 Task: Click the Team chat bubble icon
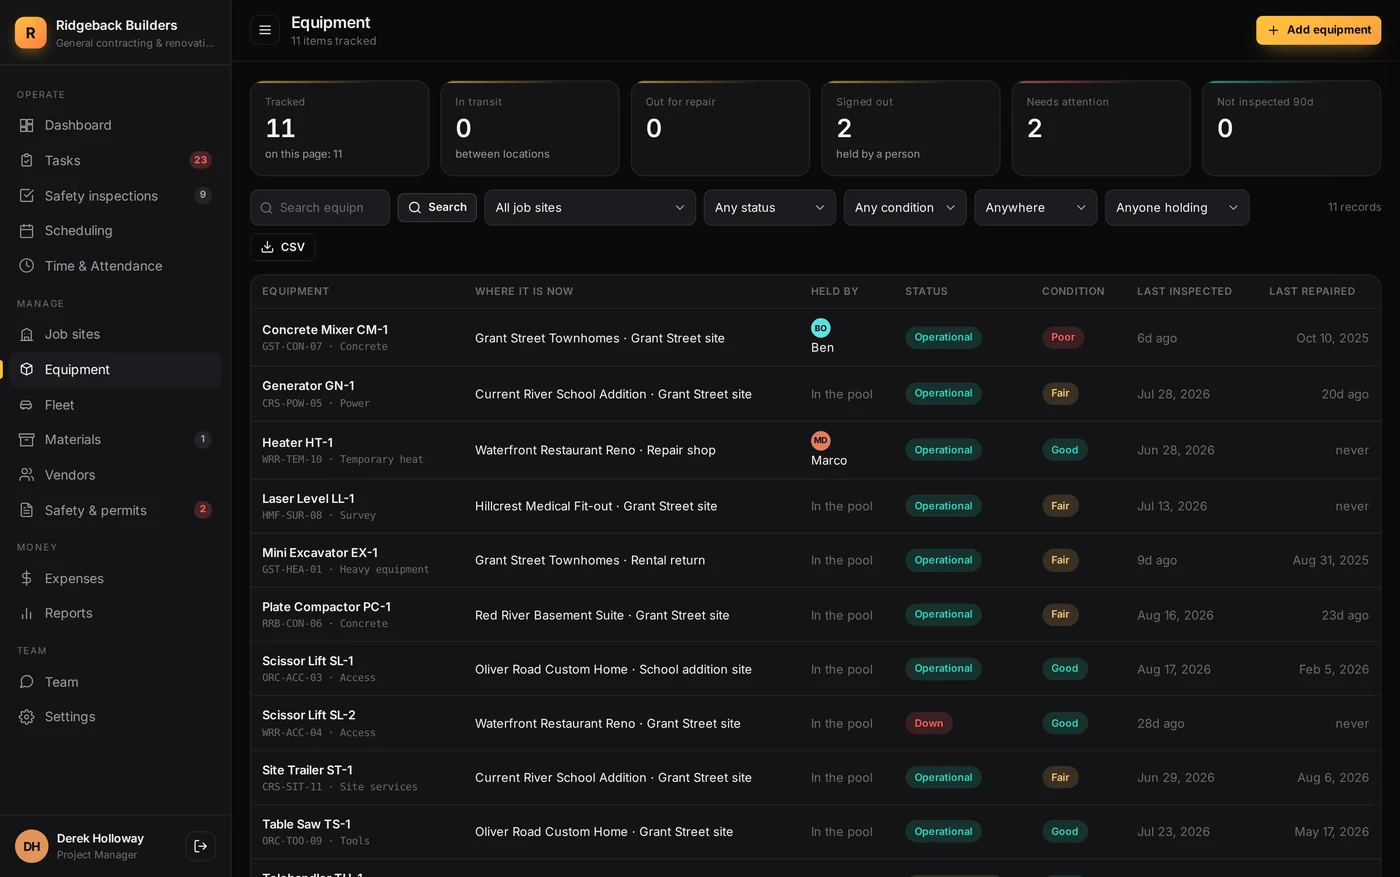27,682
